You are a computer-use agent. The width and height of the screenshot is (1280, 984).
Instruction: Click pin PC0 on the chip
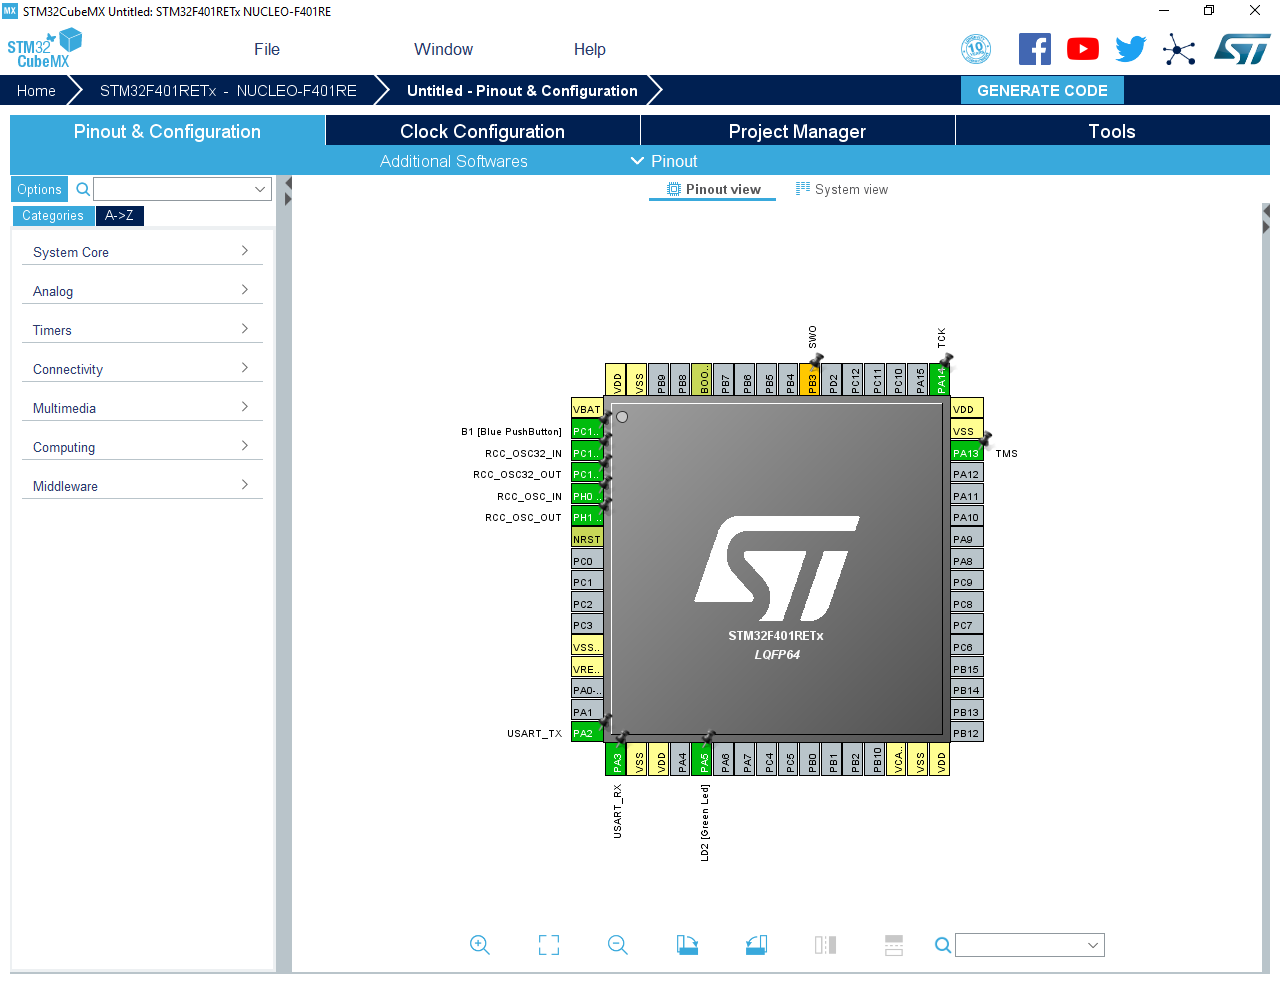(587, 561)
